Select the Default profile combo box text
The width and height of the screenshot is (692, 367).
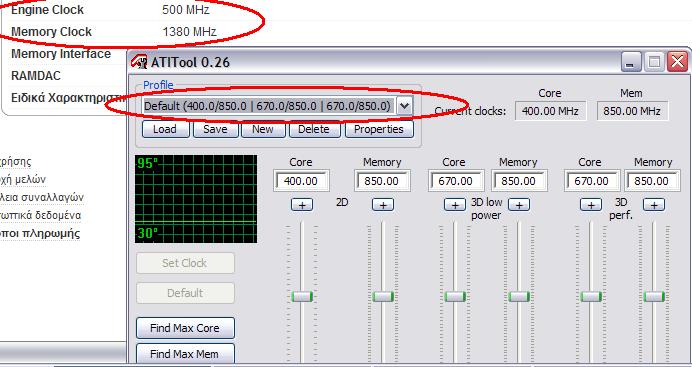[x=268, y=106]
